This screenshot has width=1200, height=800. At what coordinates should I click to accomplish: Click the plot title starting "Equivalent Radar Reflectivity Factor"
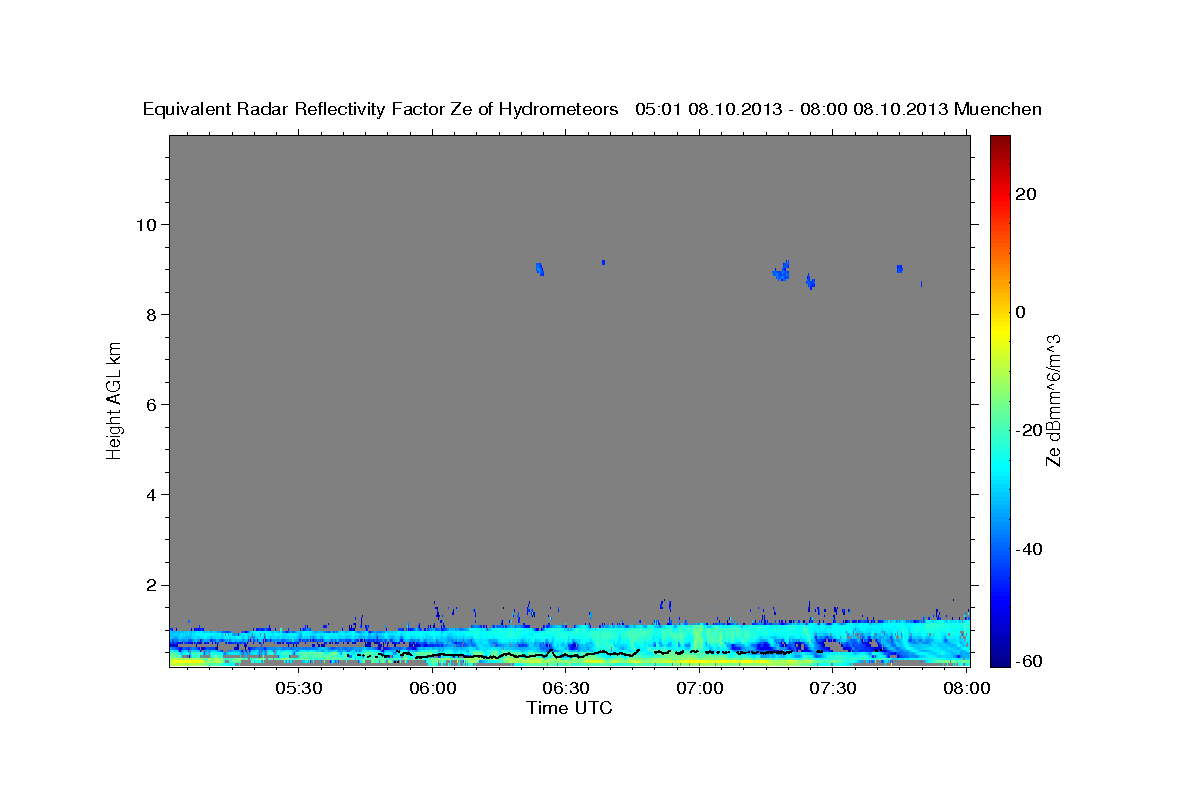click(x=592, y=109)
